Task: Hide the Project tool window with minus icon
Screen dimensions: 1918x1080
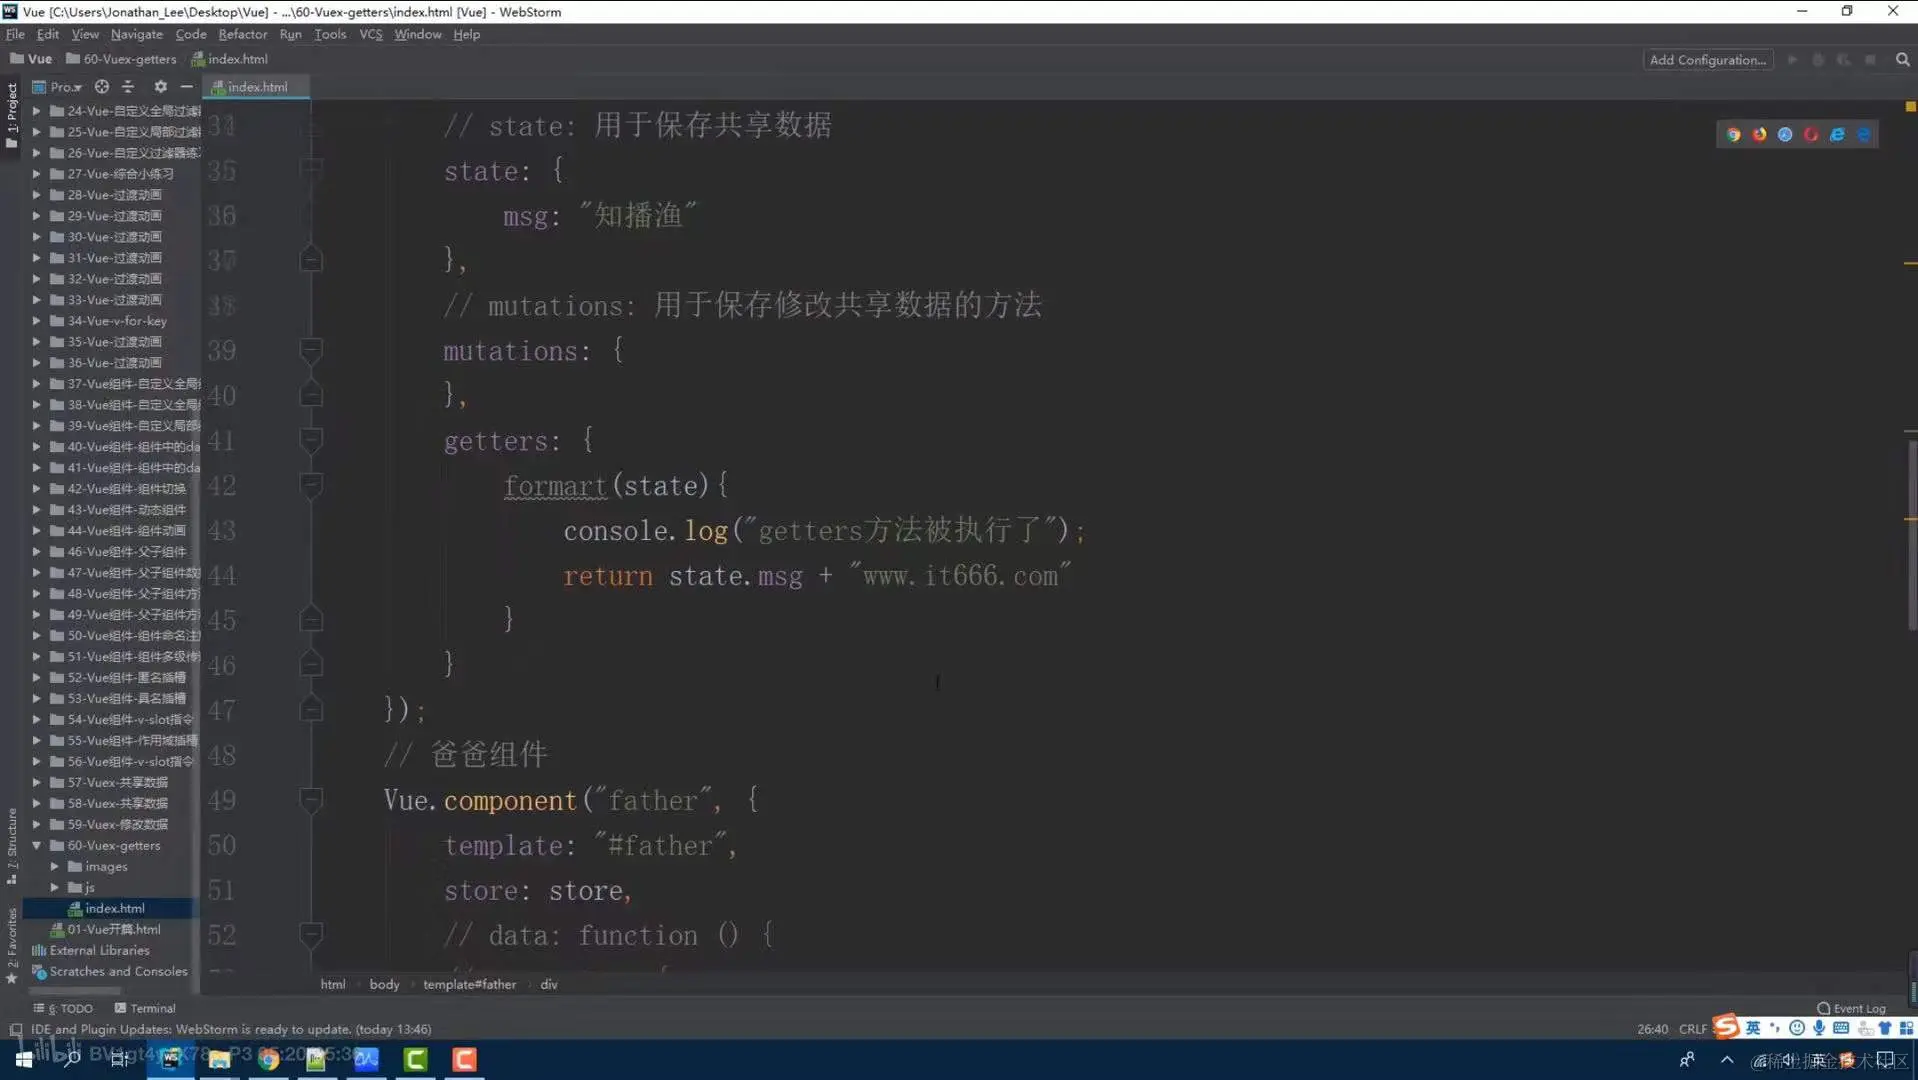Action: (x=186, y=87)
